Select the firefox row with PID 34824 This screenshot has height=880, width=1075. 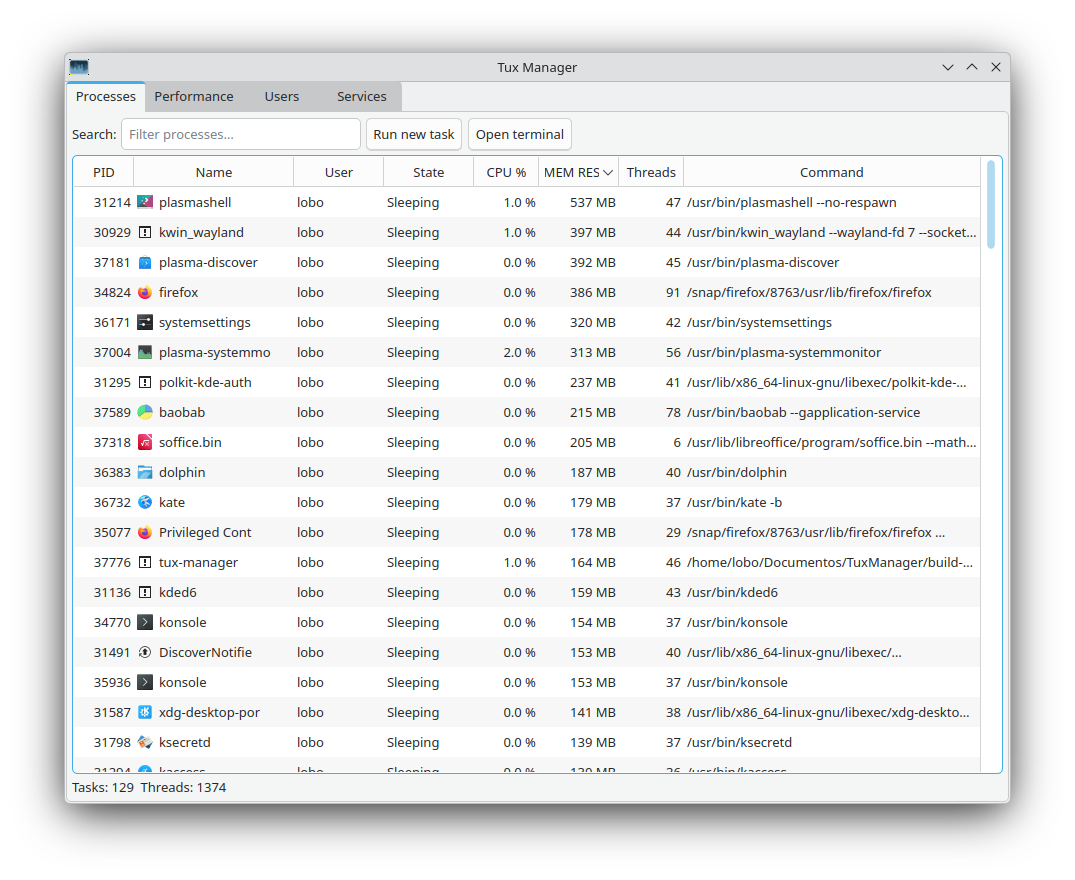[x=527, y=293]
